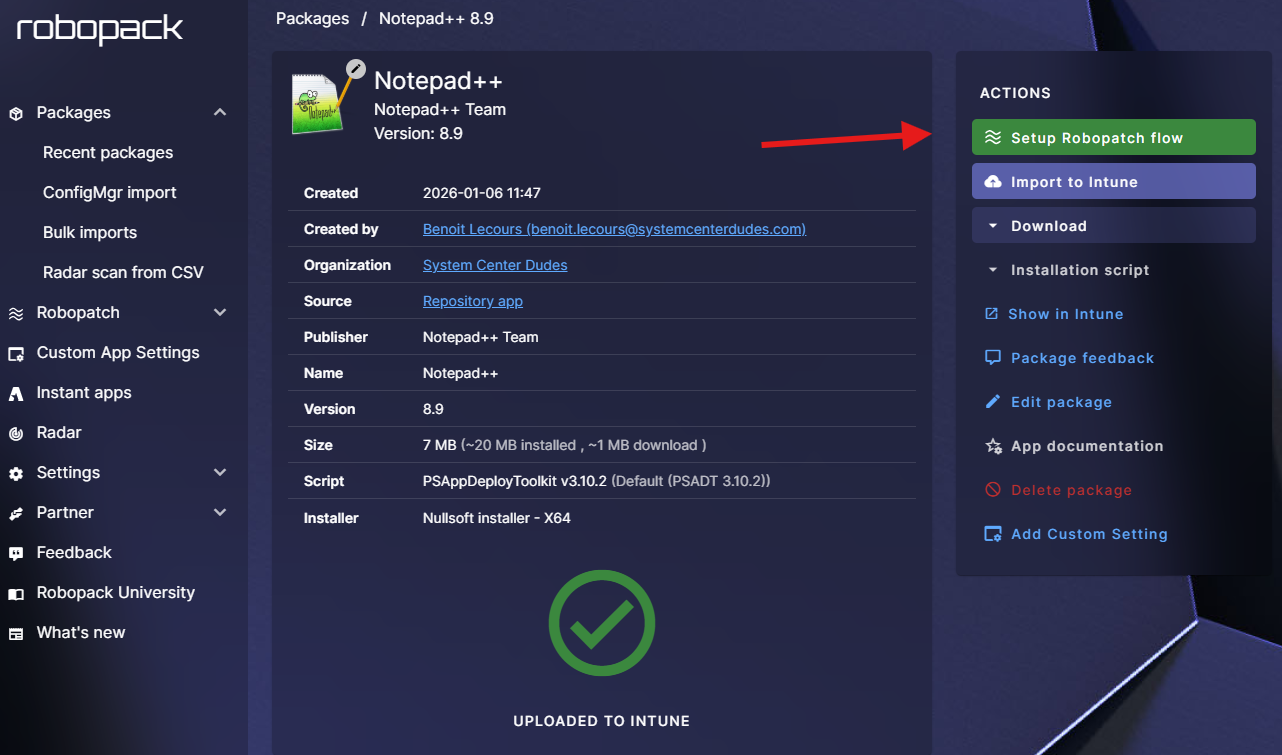Open the System Center Dudes link
The height and width of the screenshot is (755, 1282).
pyautogui.click(x=494, y=265)
